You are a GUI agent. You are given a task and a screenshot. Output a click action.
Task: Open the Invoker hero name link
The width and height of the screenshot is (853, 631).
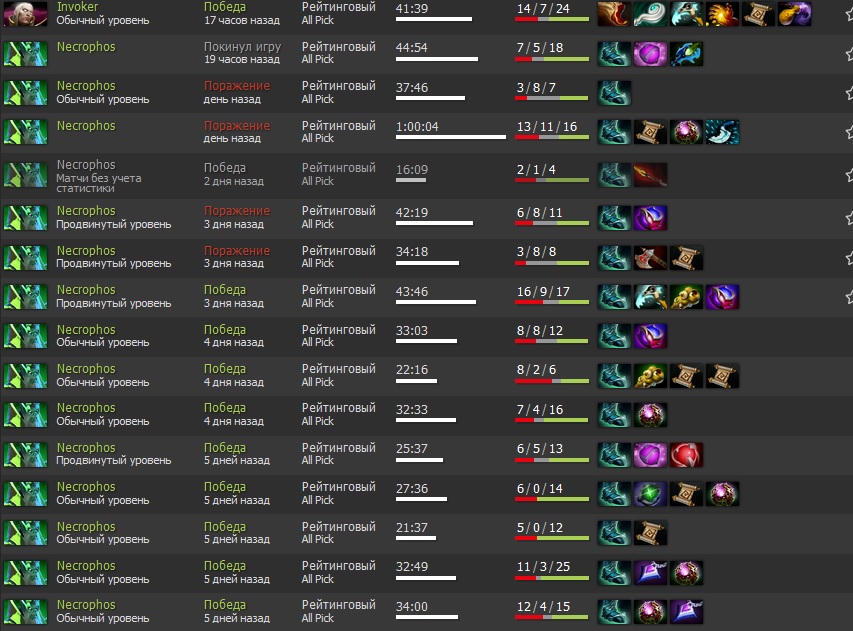[x=77, y=7]
